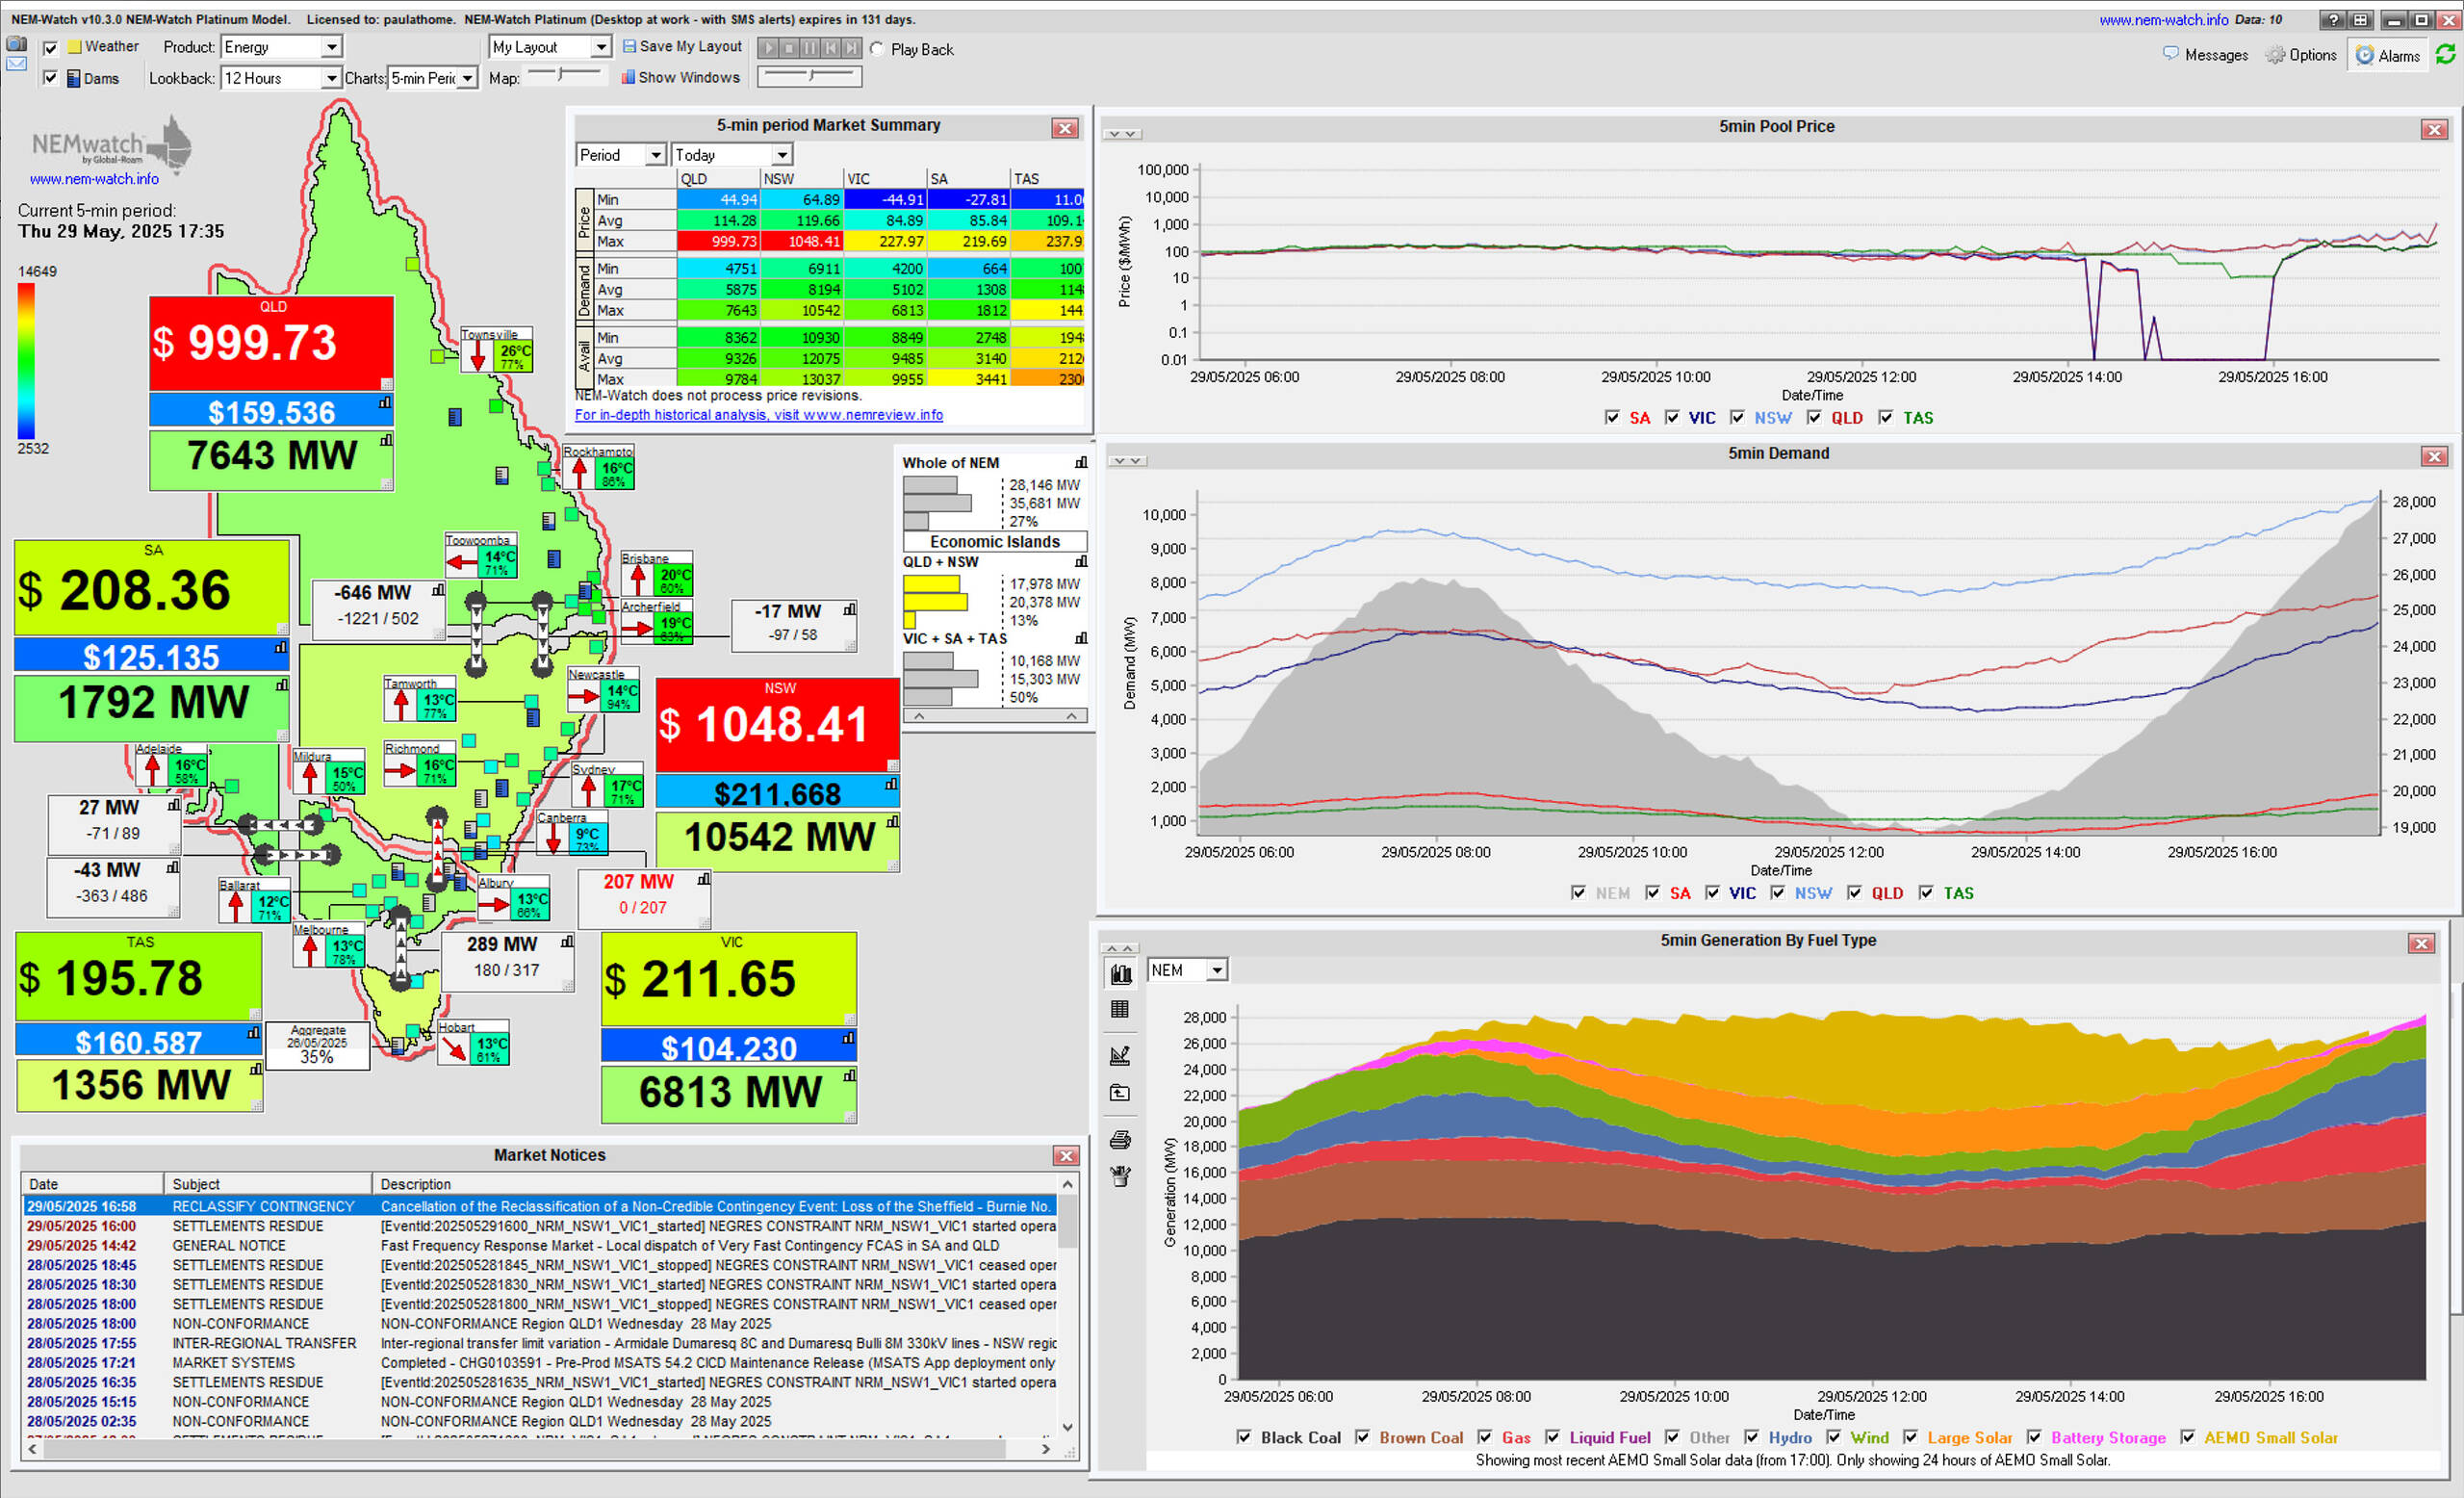Click the Save My Layout button
The width and height of the screenshot is (2464, 1498).
[682, 46]
